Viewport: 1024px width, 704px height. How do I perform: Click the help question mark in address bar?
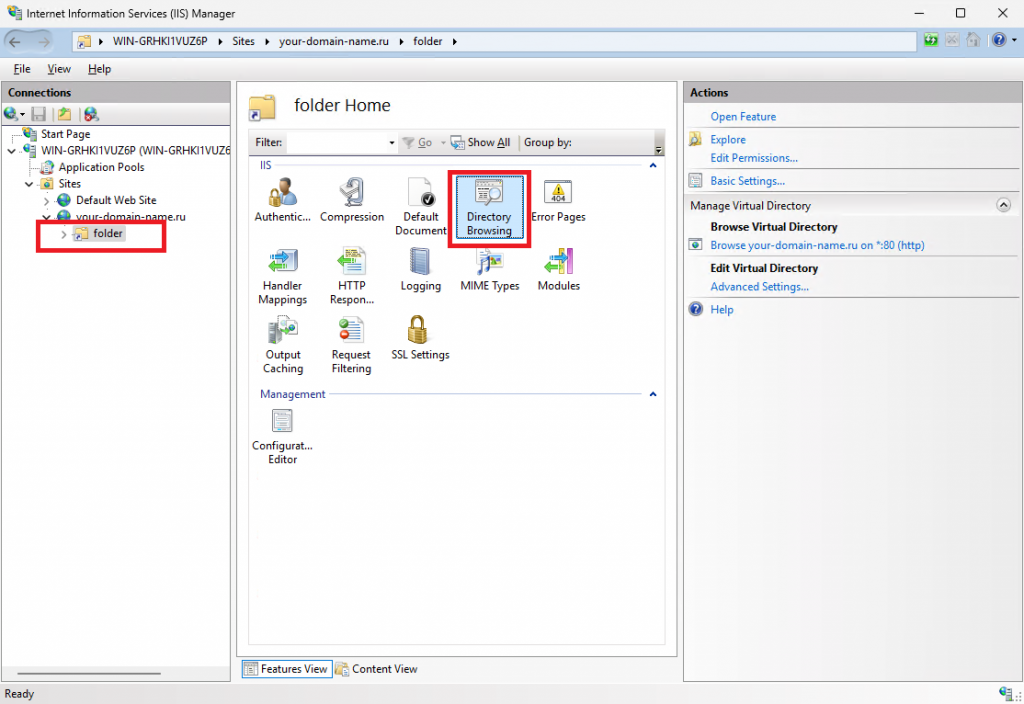pos(999,40)
